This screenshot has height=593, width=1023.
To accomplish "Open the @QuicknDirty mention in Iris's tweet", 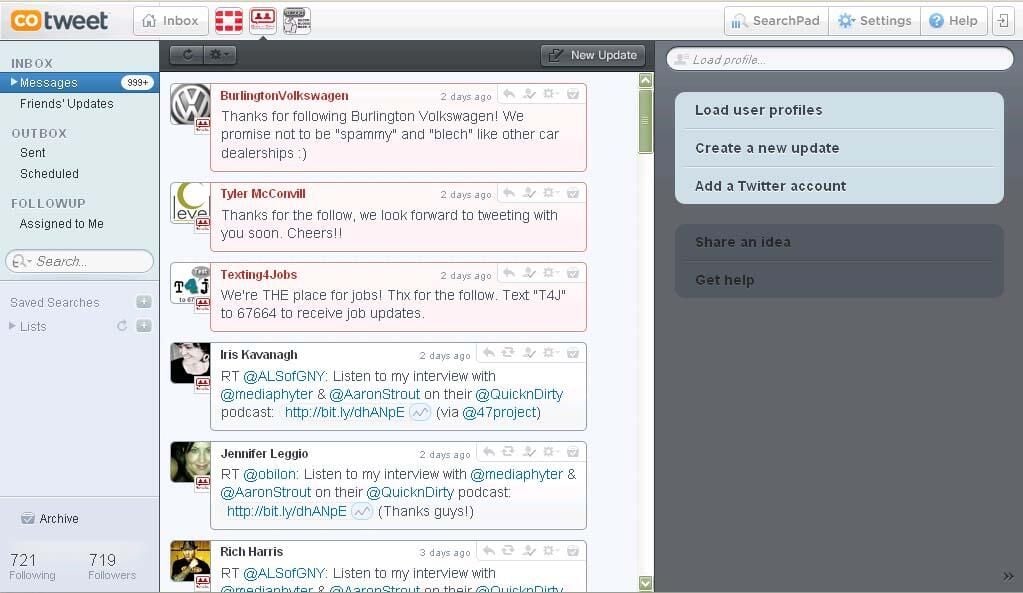I will 519,395.
